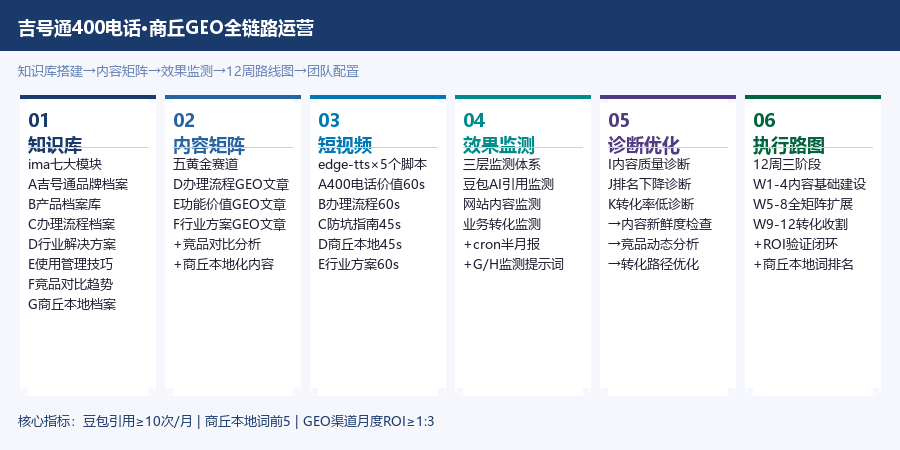The image size is (900, 450).
Task: Select →内容新鲜度检查
Action: click(660, 224)
